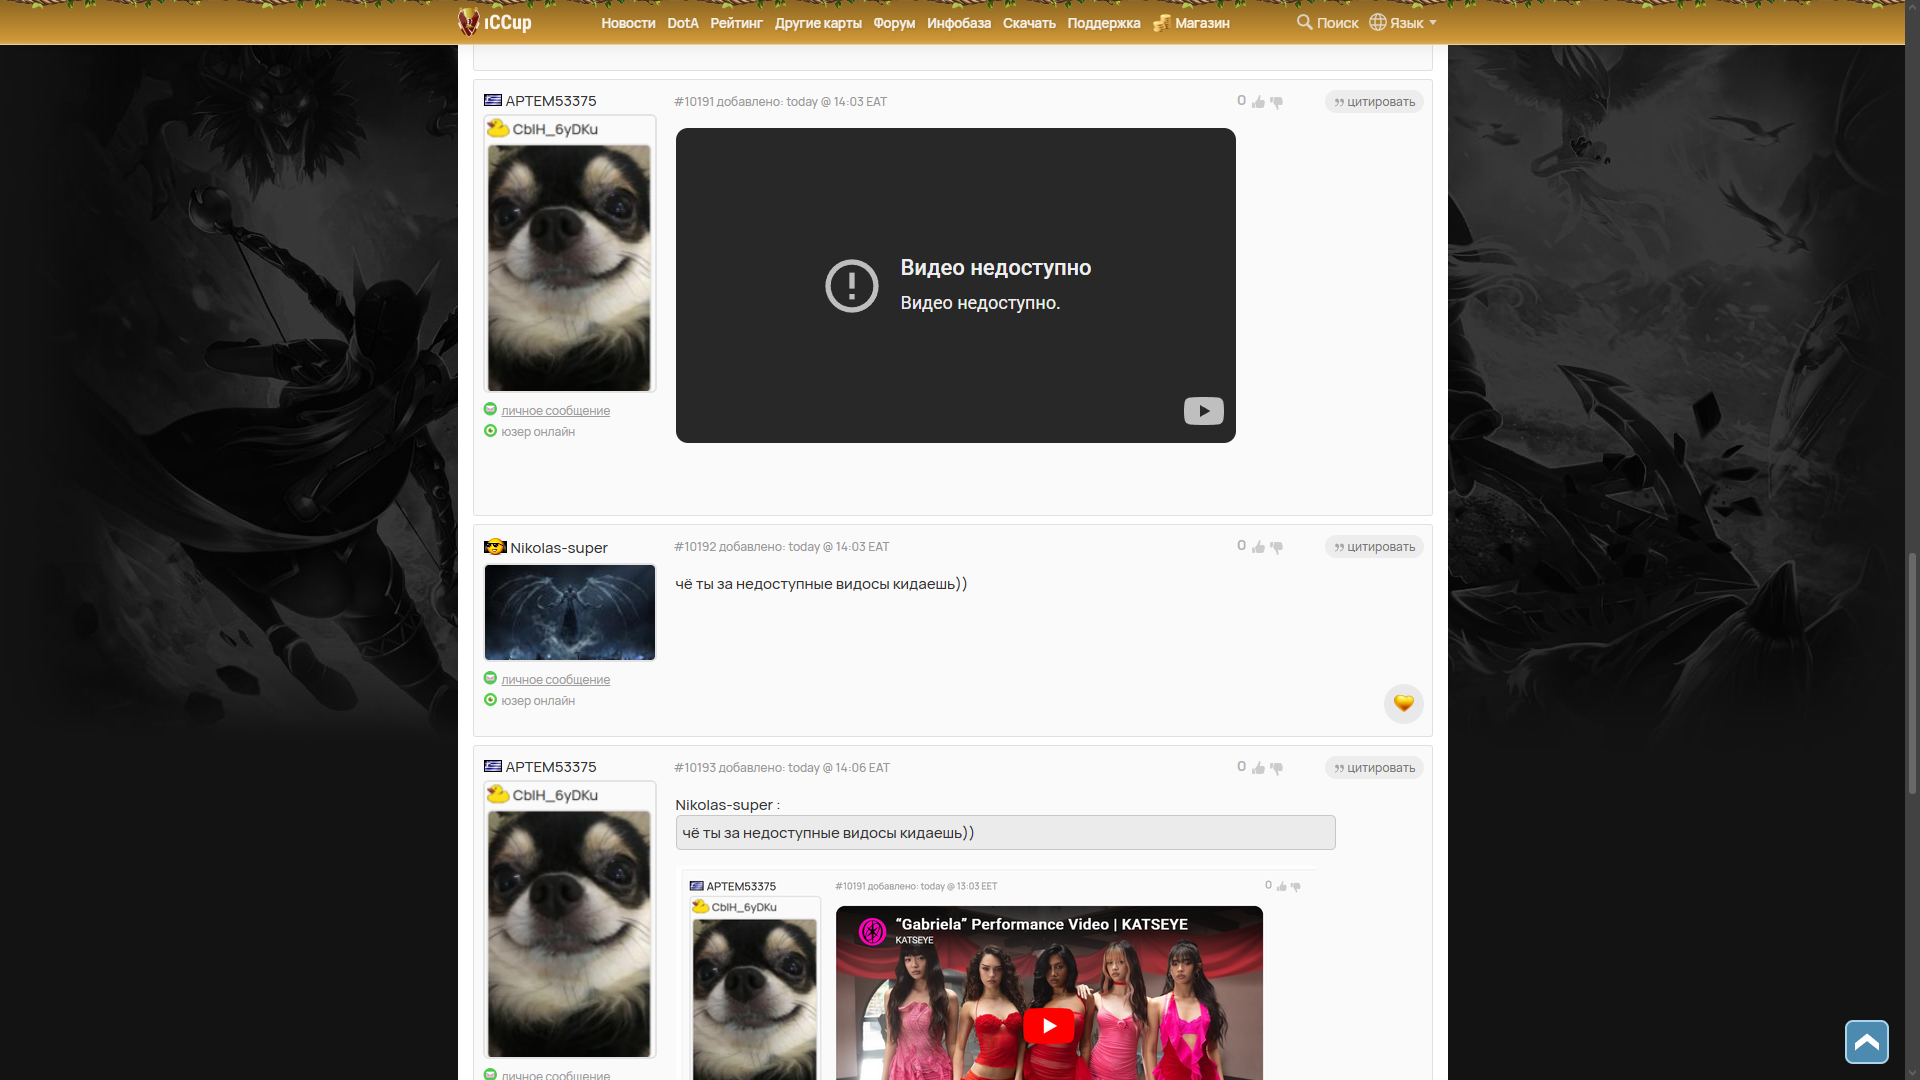Click the iCCup logo icon
Screen dimensions: 1920x1080
click(x=468, y=21)
